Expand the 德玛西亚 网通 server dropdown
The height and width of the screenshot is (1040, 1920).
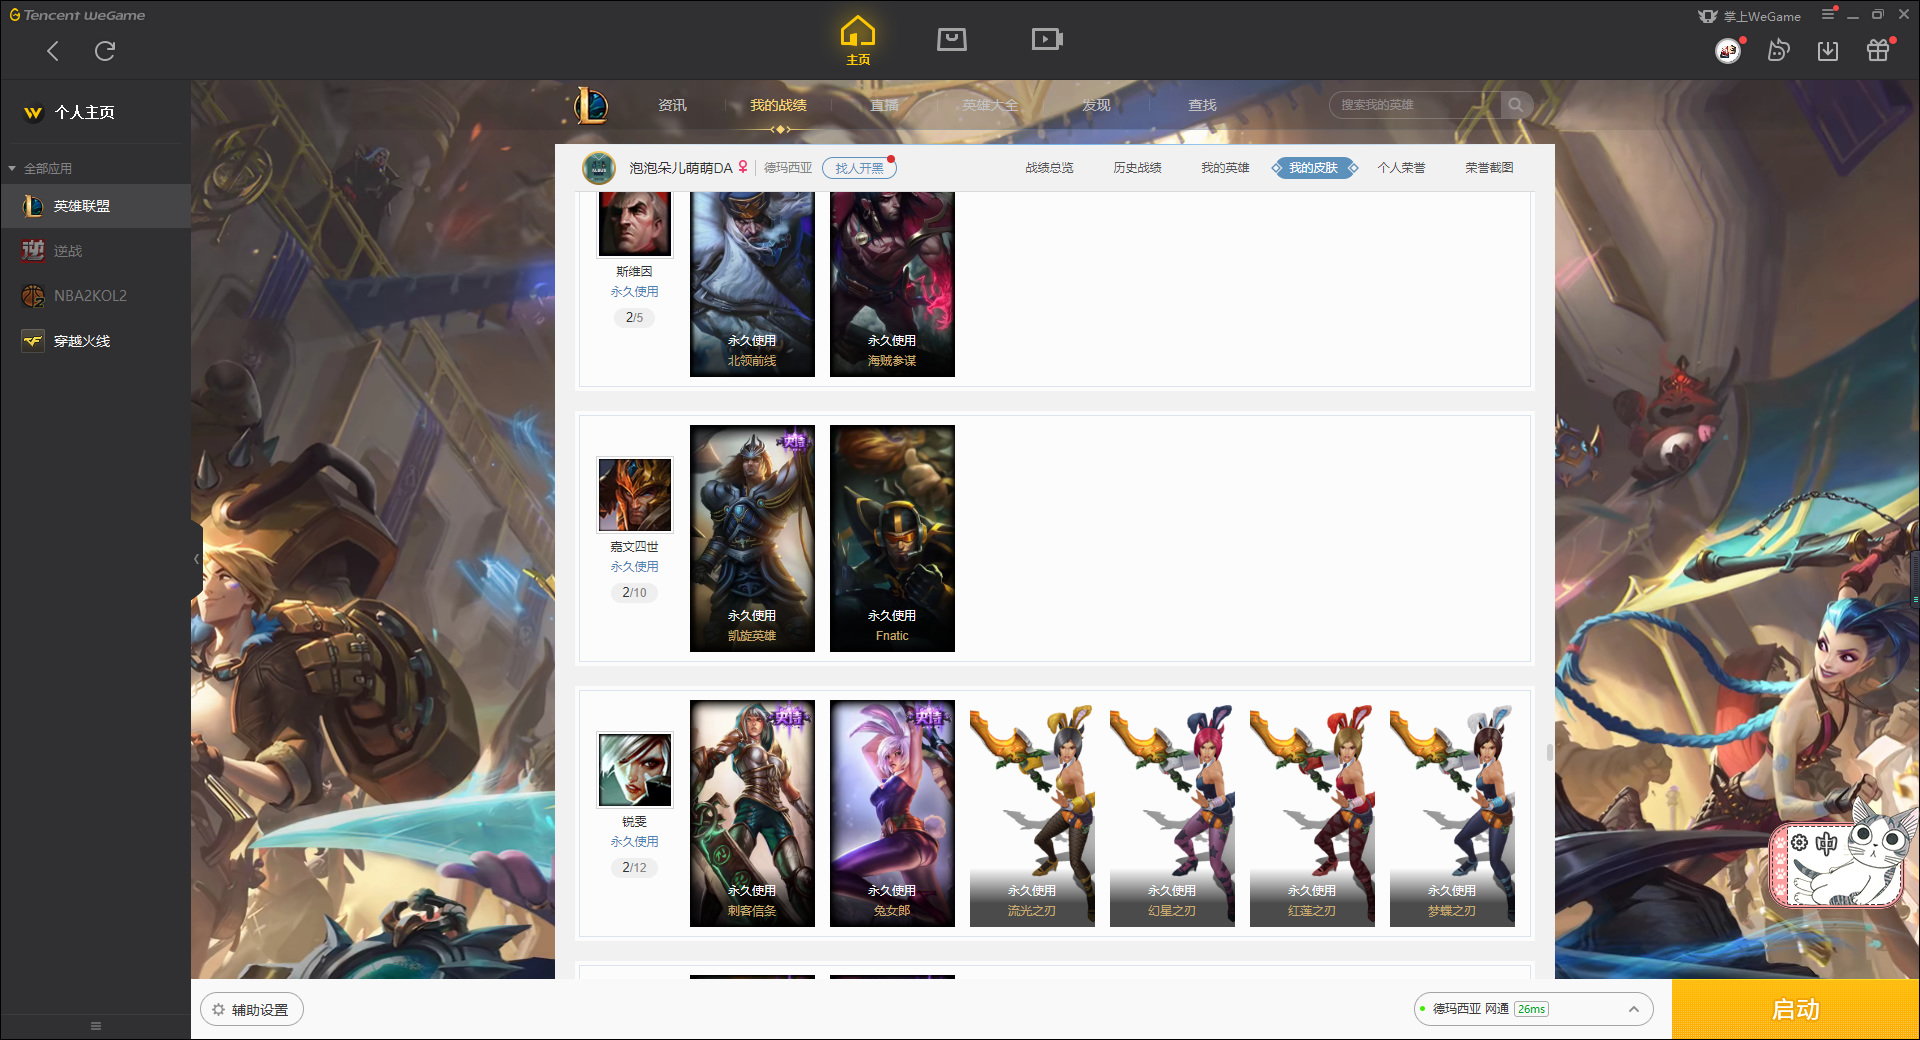(x=1533, y=1009)
